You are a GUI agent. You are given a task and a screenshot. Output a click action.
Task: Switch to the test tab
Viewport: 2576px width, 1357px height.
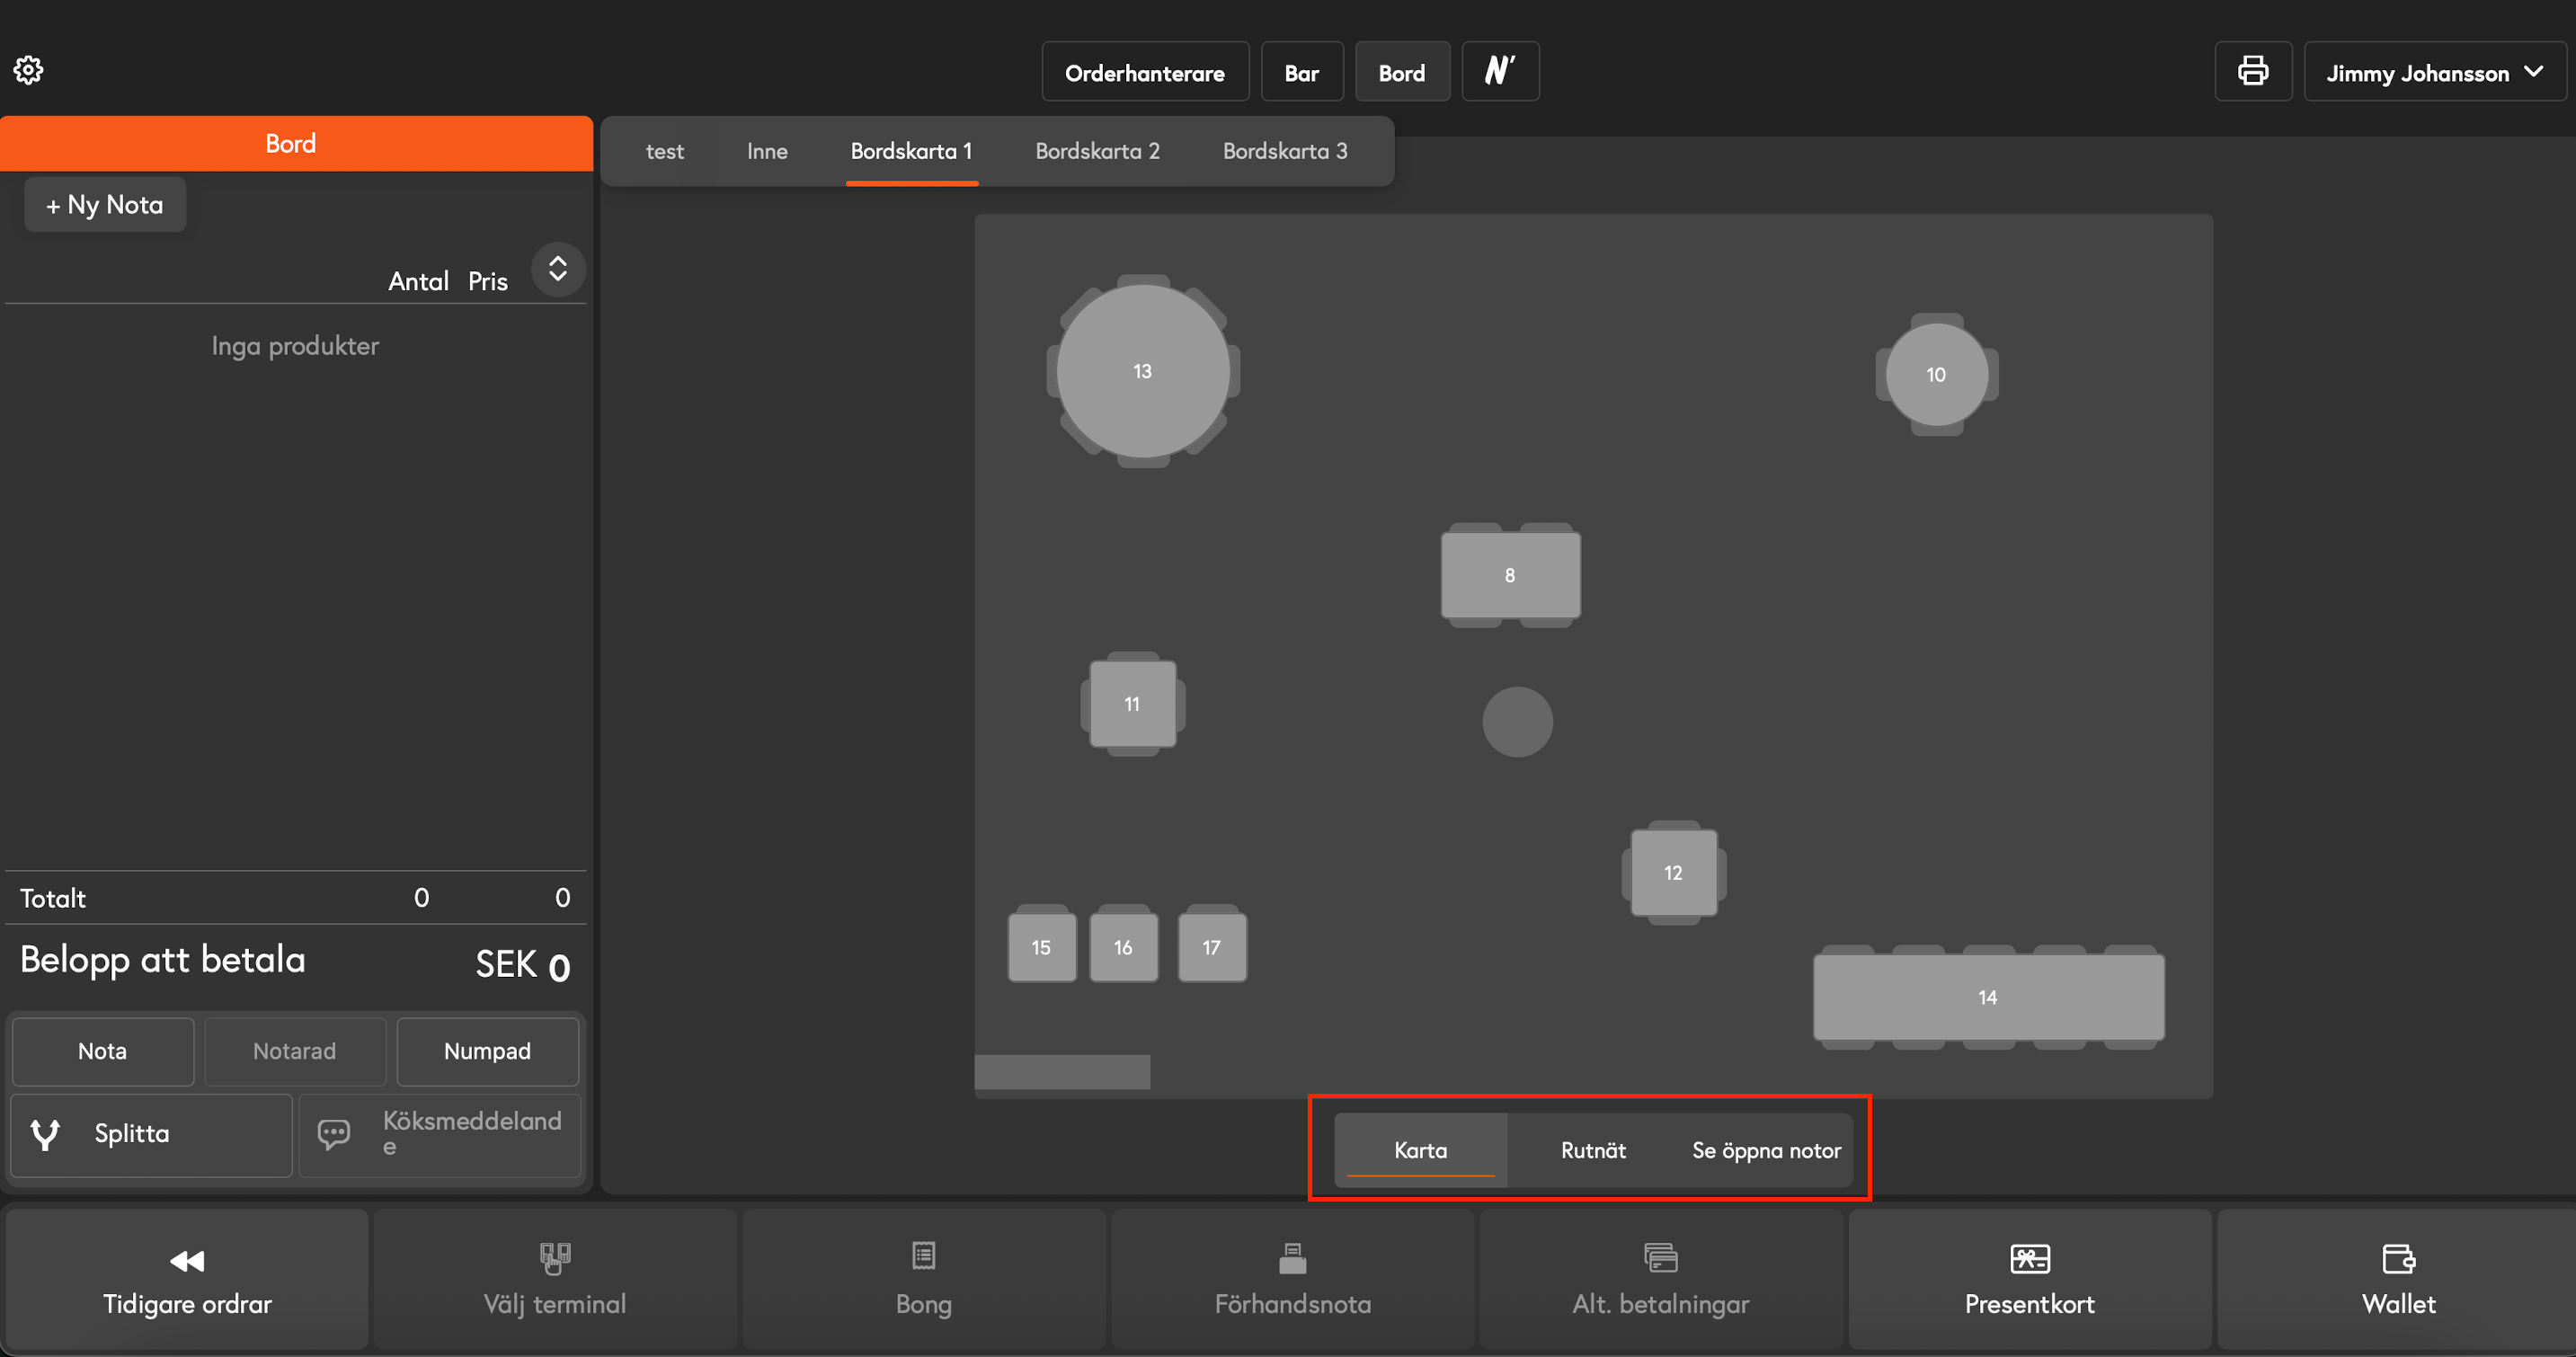point(665,151)
